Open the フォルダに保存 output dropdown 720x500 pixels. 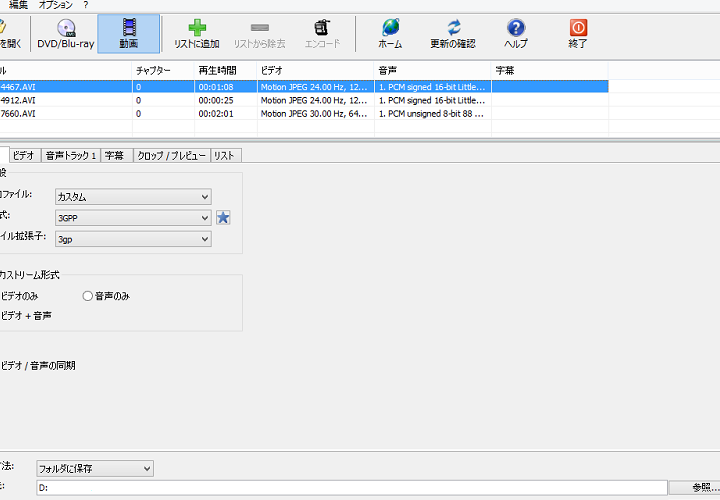[94, 468]
